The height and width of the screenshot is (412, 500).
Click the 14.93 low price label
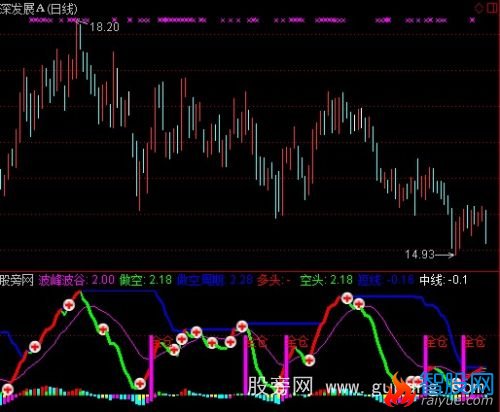point(420,255)
